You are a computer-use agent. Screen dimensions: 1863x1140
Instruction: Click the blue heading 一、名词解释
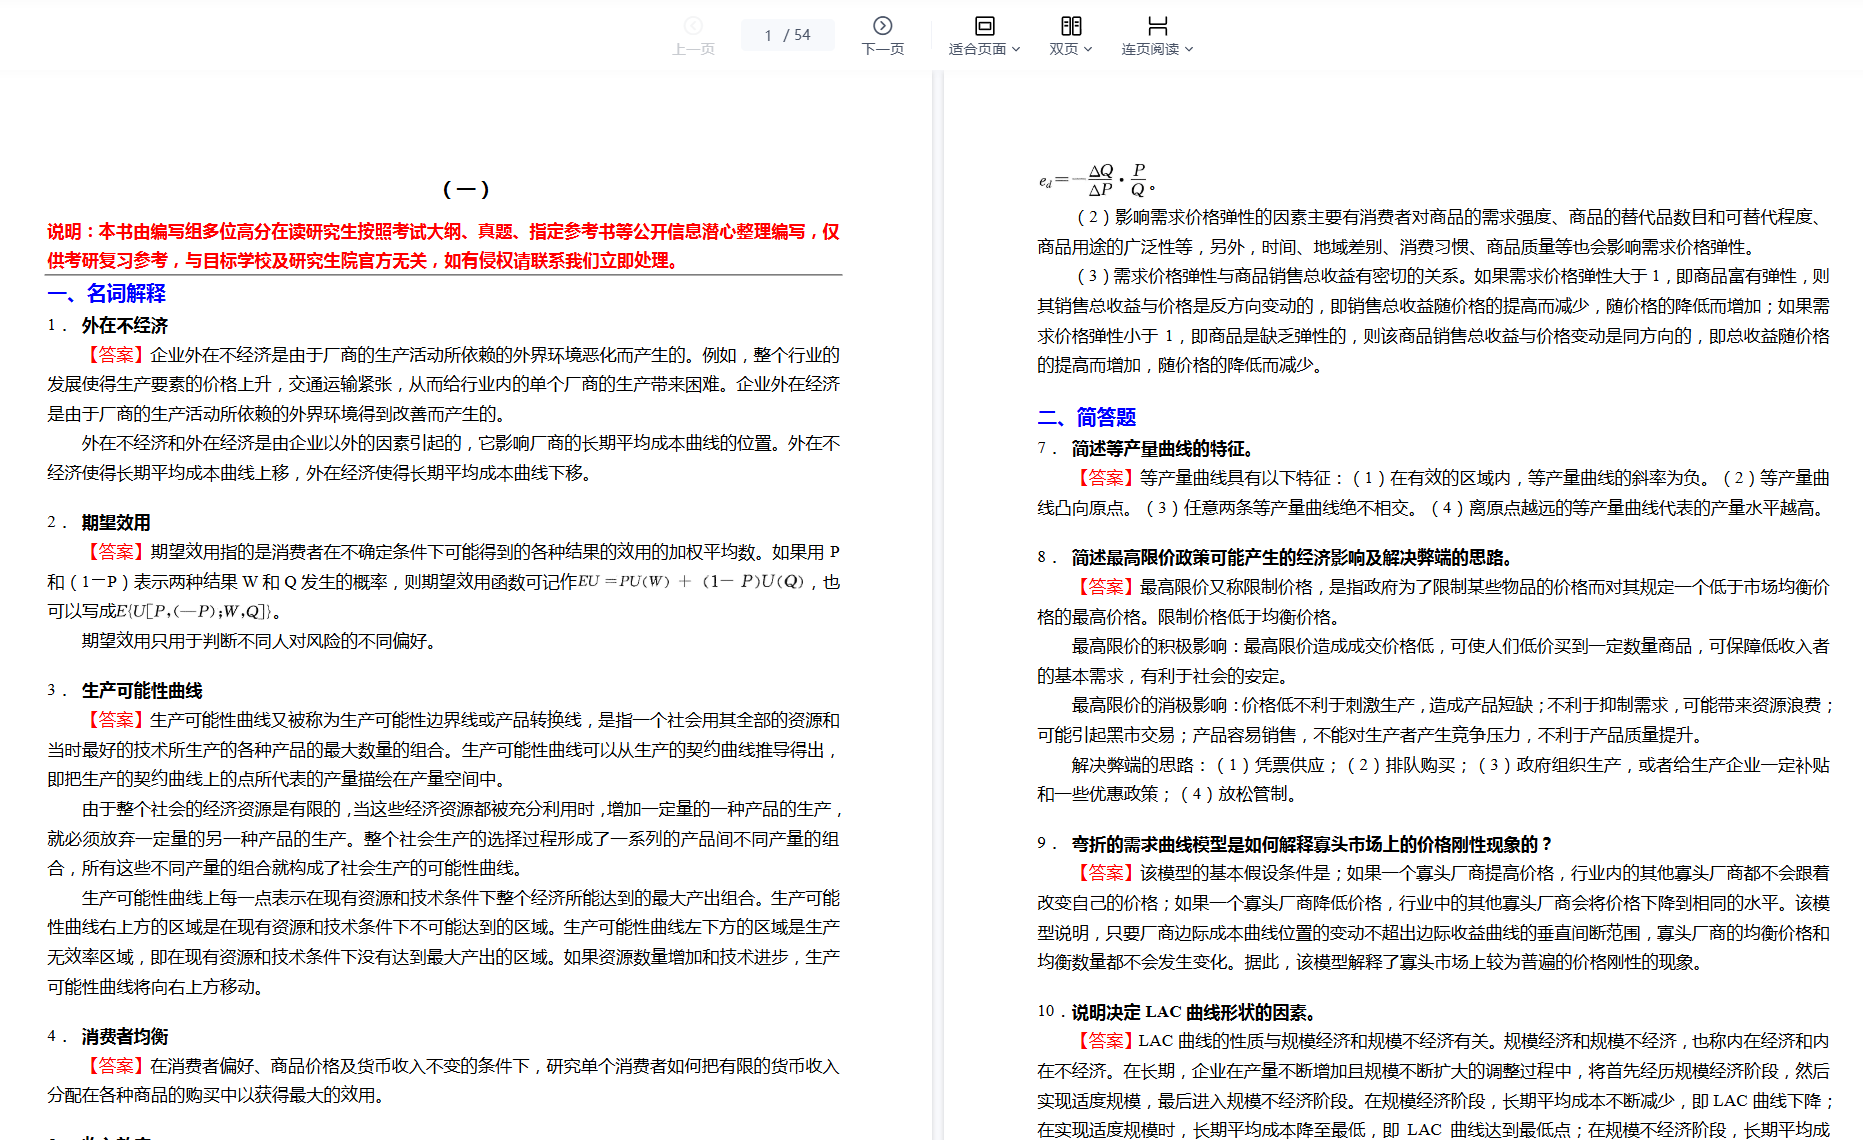[x=107, y=293]
